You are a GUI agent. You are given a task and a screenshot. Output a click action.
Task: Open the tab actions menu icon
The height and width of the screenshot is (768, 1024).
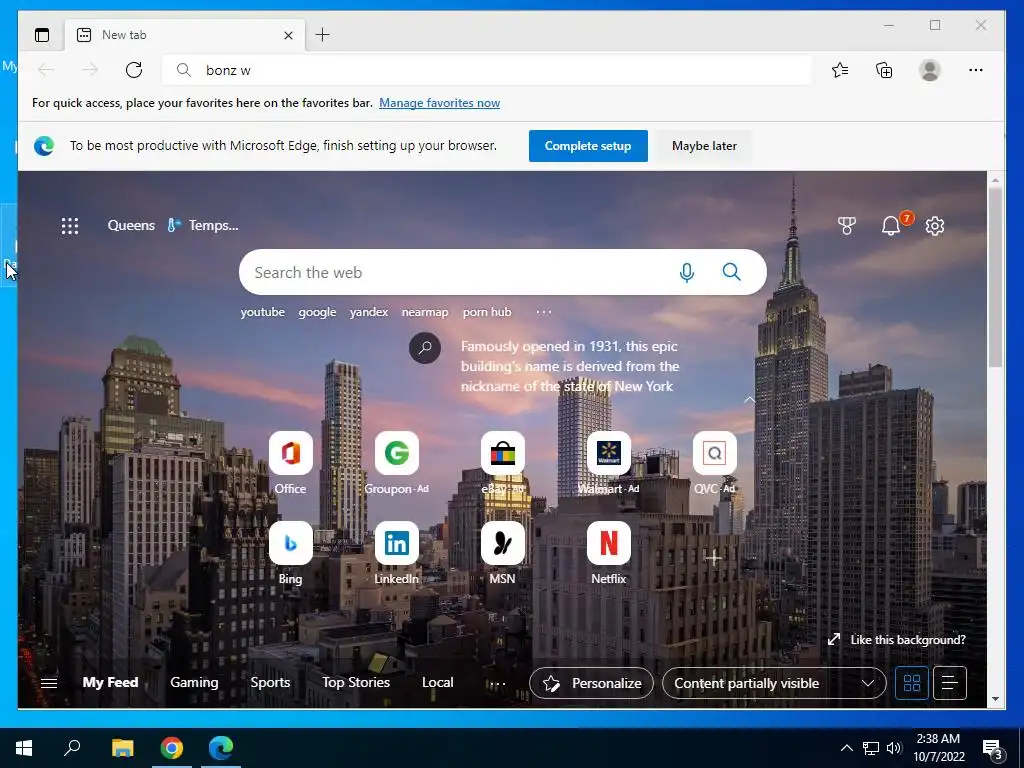pyautogui.click(x=42, y=35)
